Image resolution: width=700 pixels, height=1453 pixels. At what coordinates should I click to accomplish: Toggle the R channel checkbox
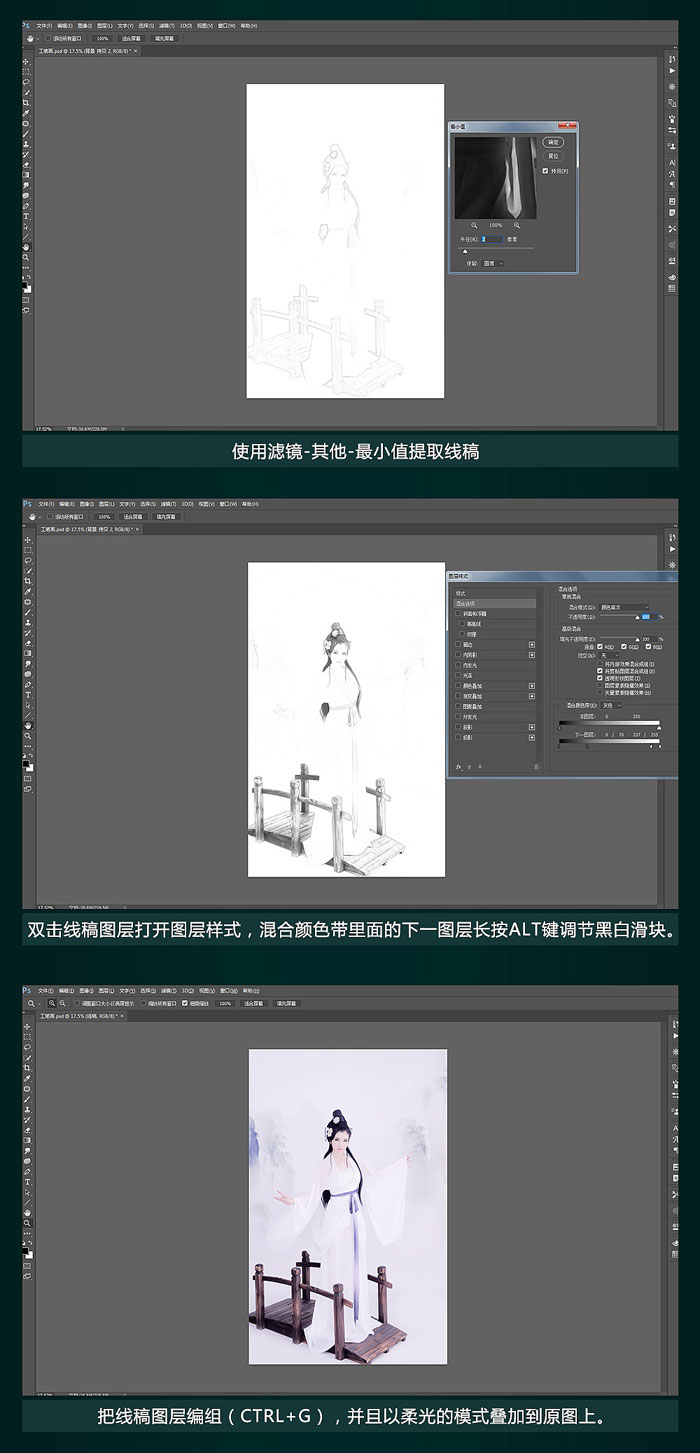point(600,647)
